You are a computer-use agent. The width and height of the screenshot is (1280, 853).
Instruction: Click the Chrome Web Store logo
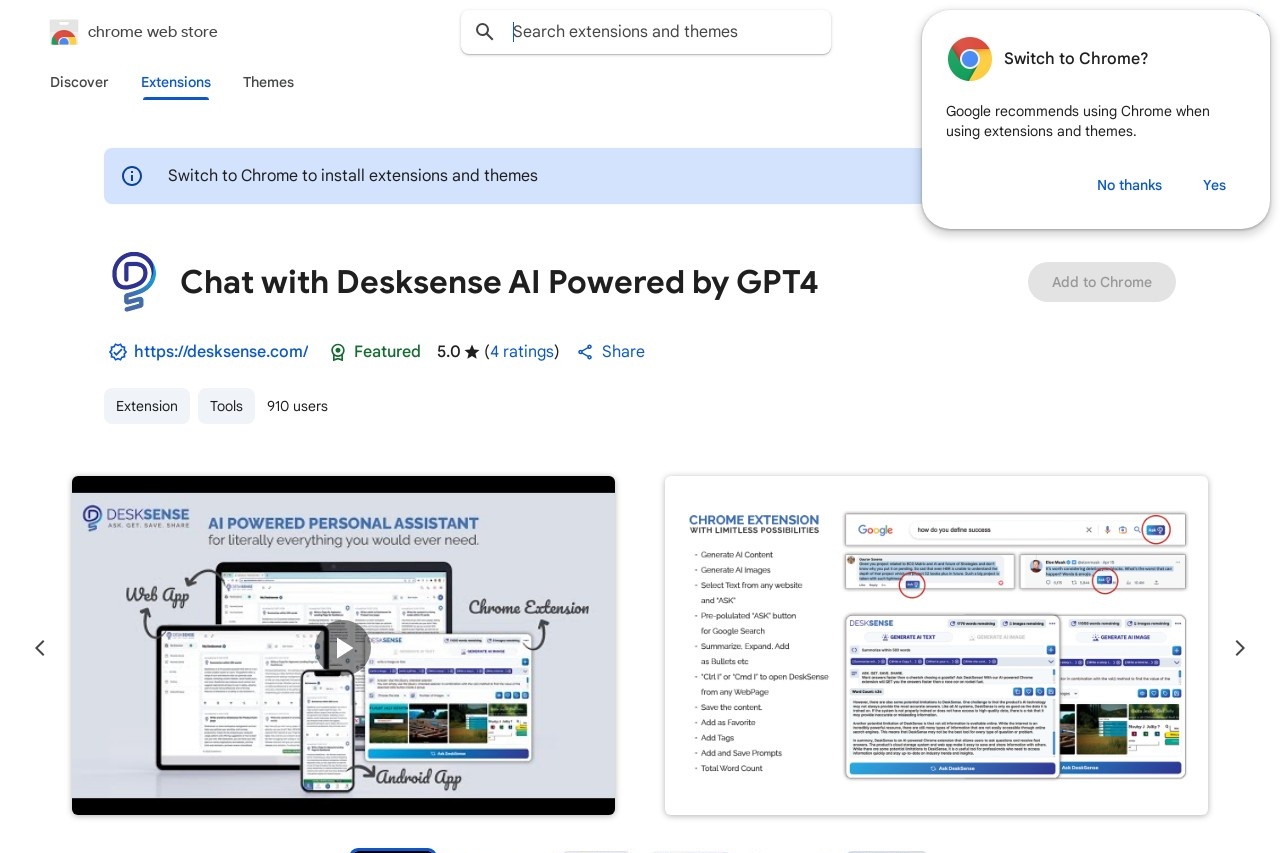tap(64, 32)
